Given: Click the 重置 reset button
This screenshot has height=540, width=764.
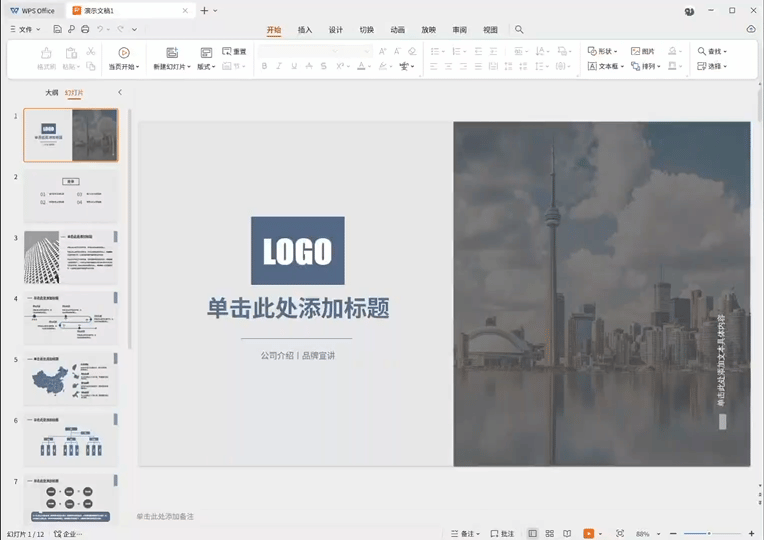Looking at the screenshot, I should [234, 51].
